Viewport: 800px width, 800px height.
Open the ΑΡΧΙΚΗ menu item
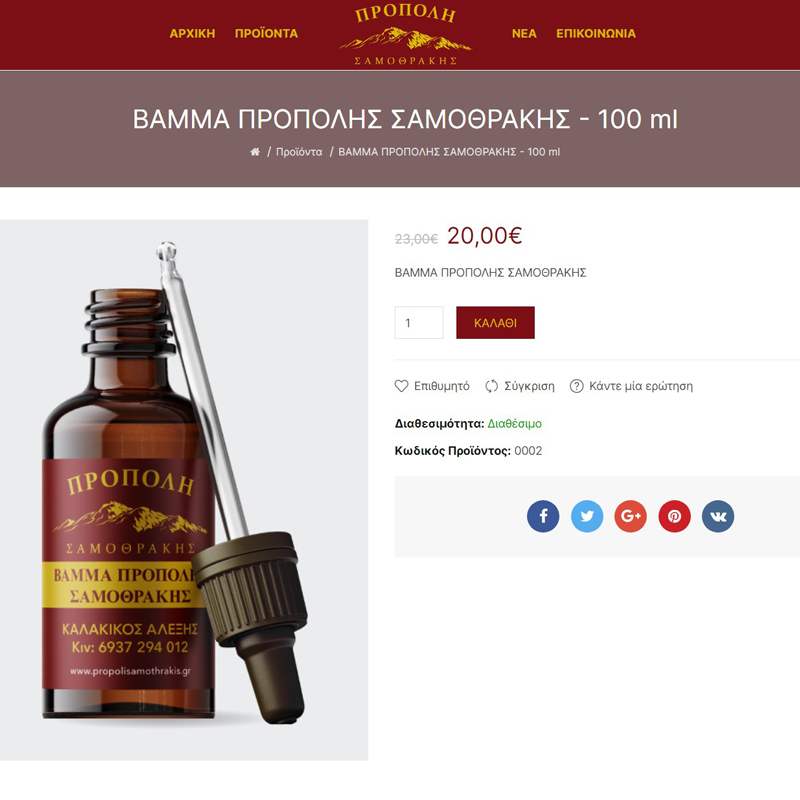coord(192,34)
